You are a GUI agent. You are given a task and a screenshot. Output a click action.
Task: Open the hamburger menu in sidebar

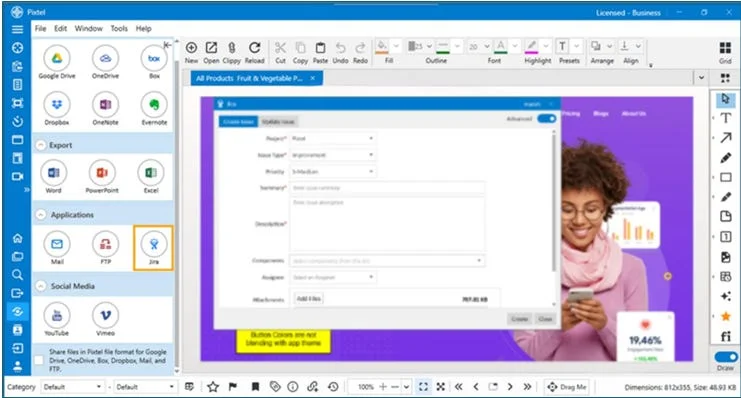coord(17,29)
